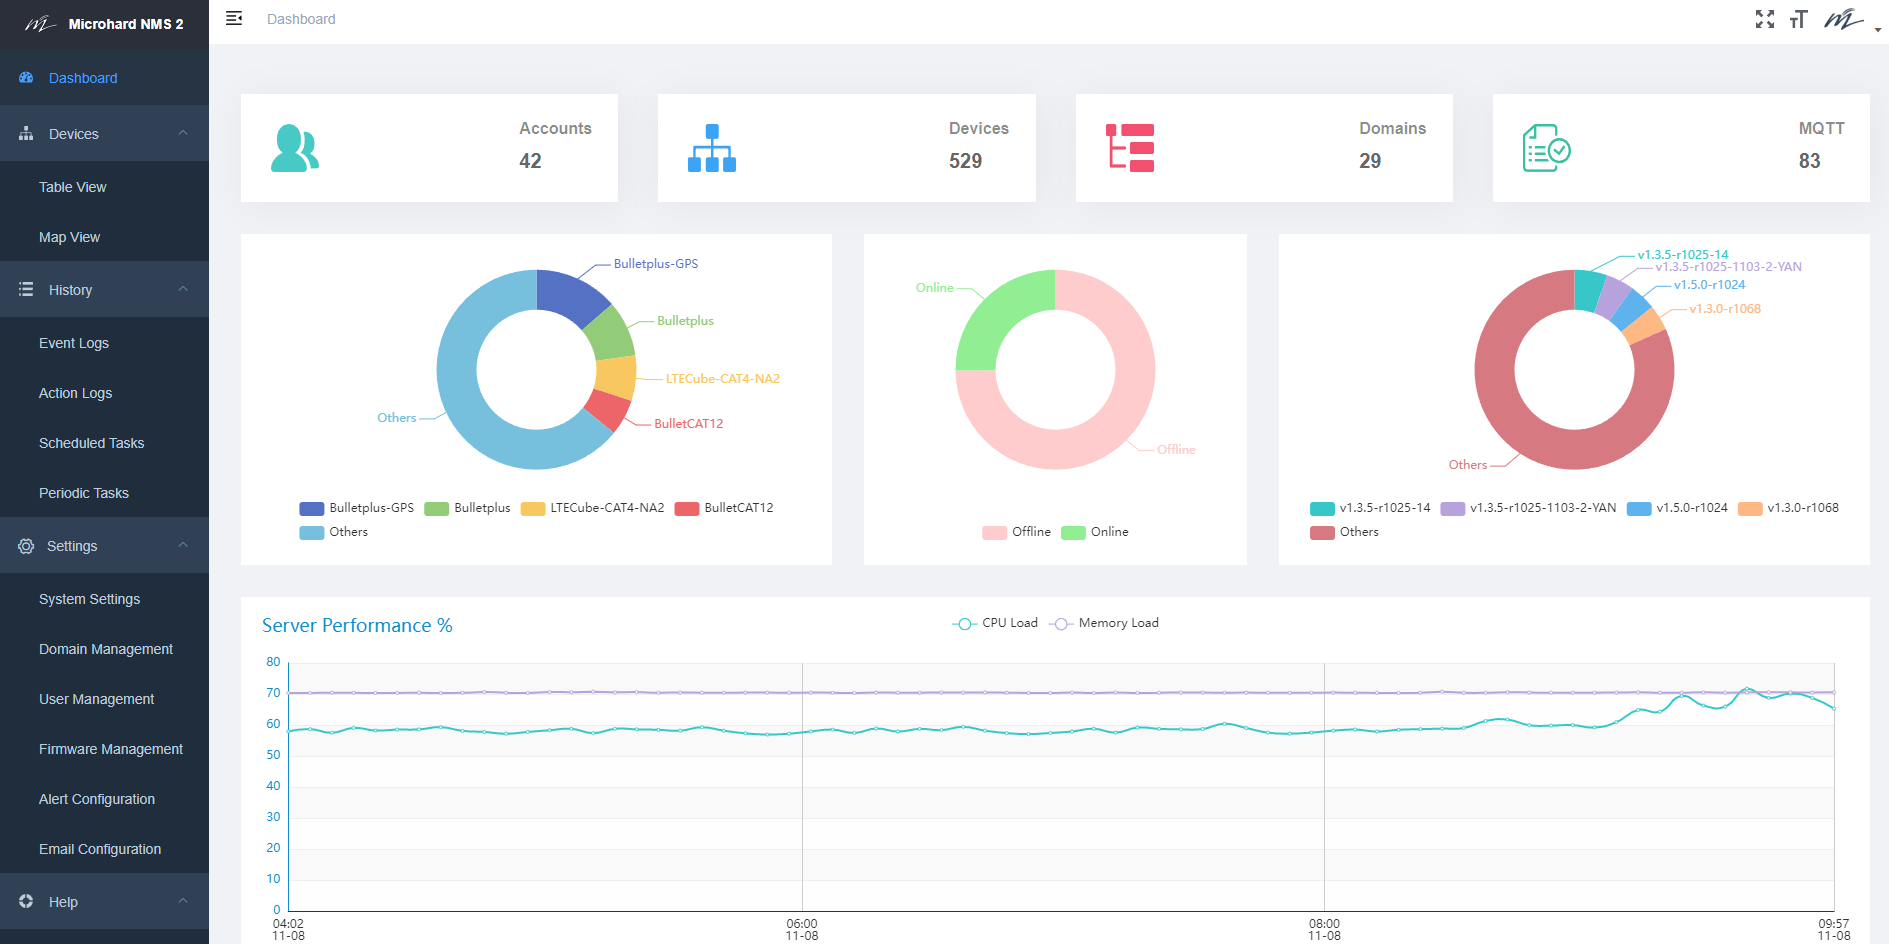
Task: Click the Domains count 29
Action: [1370, 161]
